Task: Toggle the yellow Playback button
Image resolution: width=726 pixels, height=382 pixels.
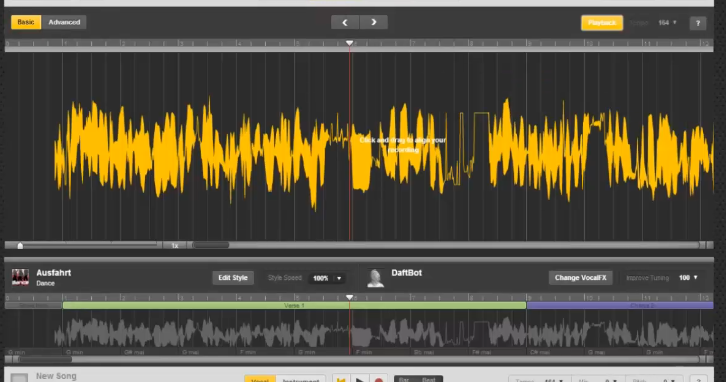Action: pyautogui.click(x=602, y=23)
